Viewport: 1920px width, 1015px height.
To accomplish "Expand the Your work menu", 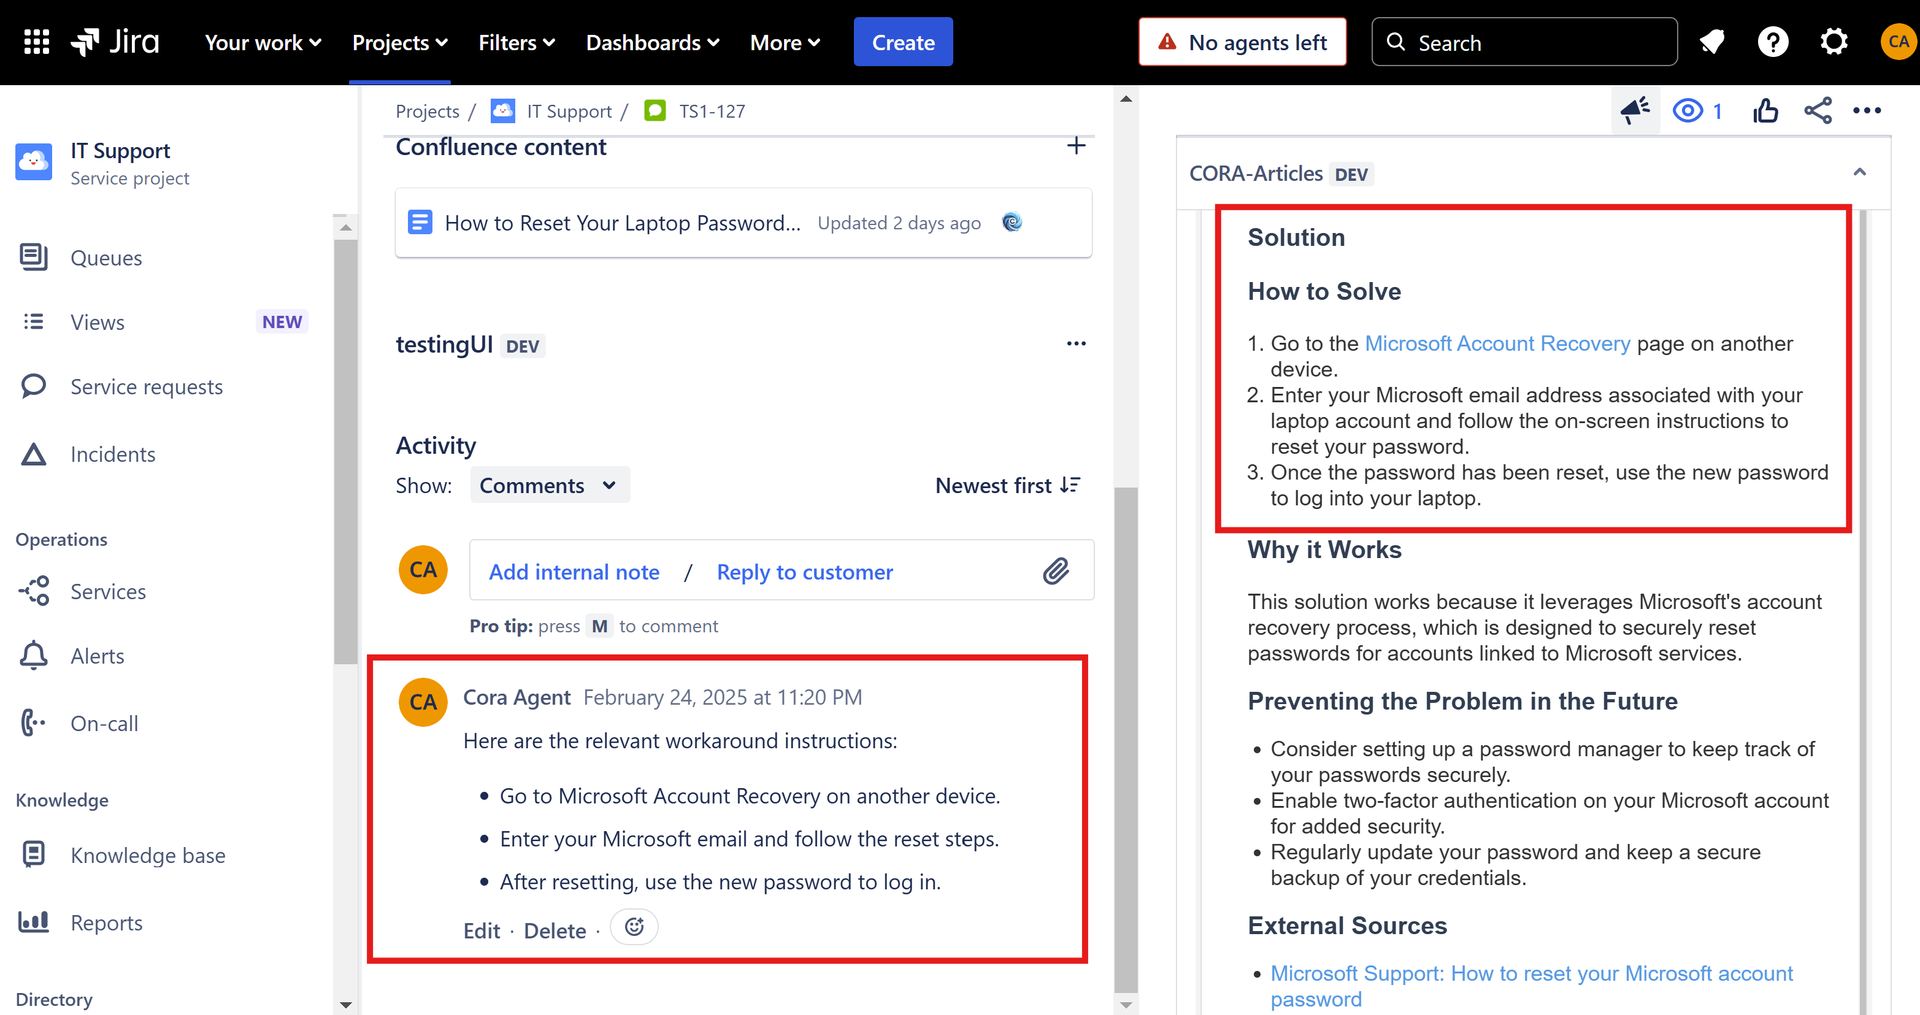I will tap(263, 42).
